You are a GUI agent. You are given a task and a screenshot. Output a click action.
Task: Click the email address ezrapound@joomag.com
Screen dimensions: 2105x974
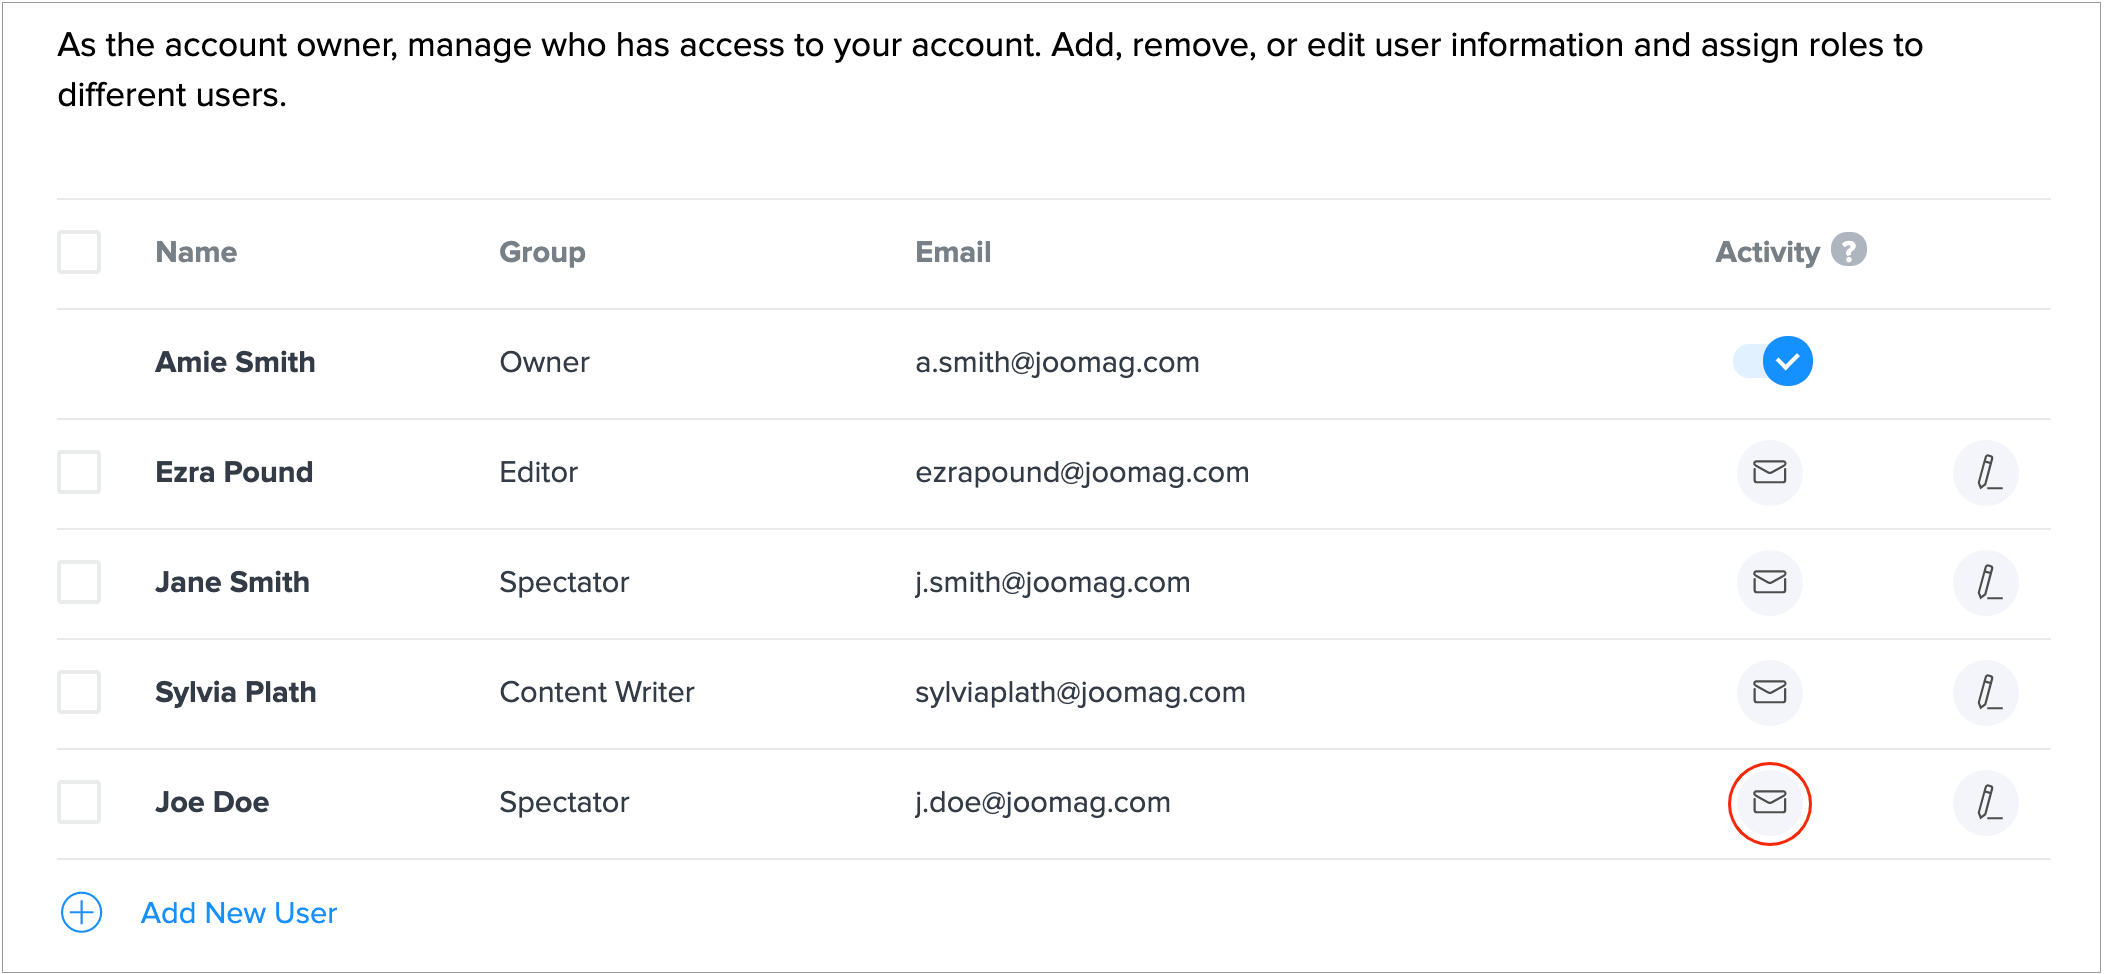tap(1082, 472)
